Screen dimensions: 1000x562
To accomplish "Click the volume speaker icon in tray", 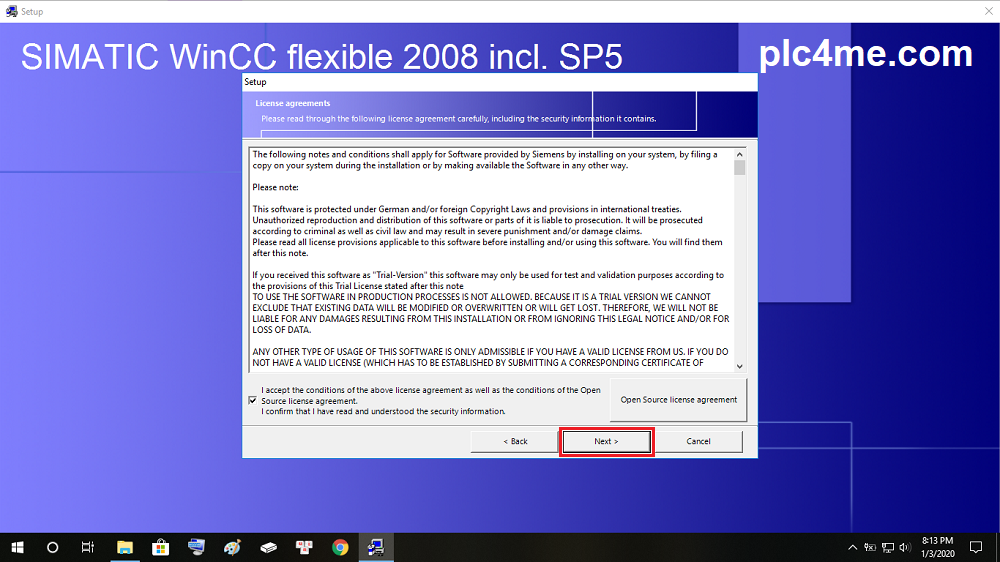I will pos(905,547).
